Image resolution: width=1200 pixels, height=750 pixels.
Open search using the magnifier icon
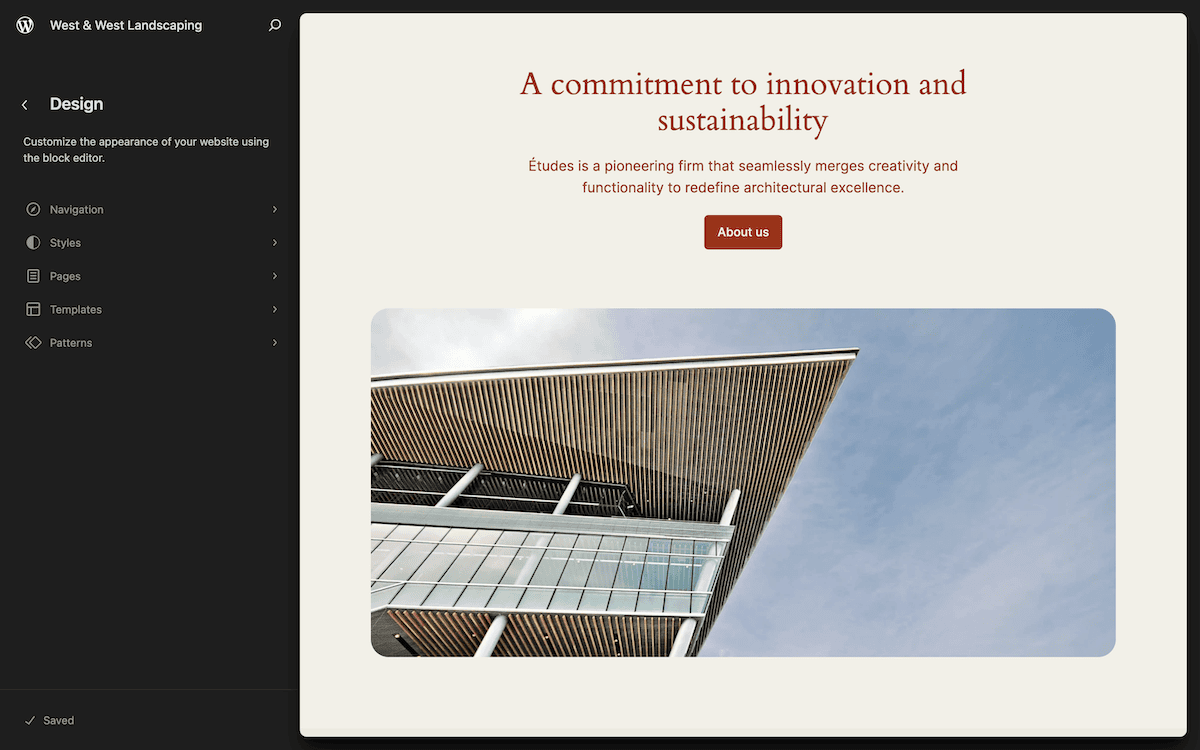tap(274, 24)
